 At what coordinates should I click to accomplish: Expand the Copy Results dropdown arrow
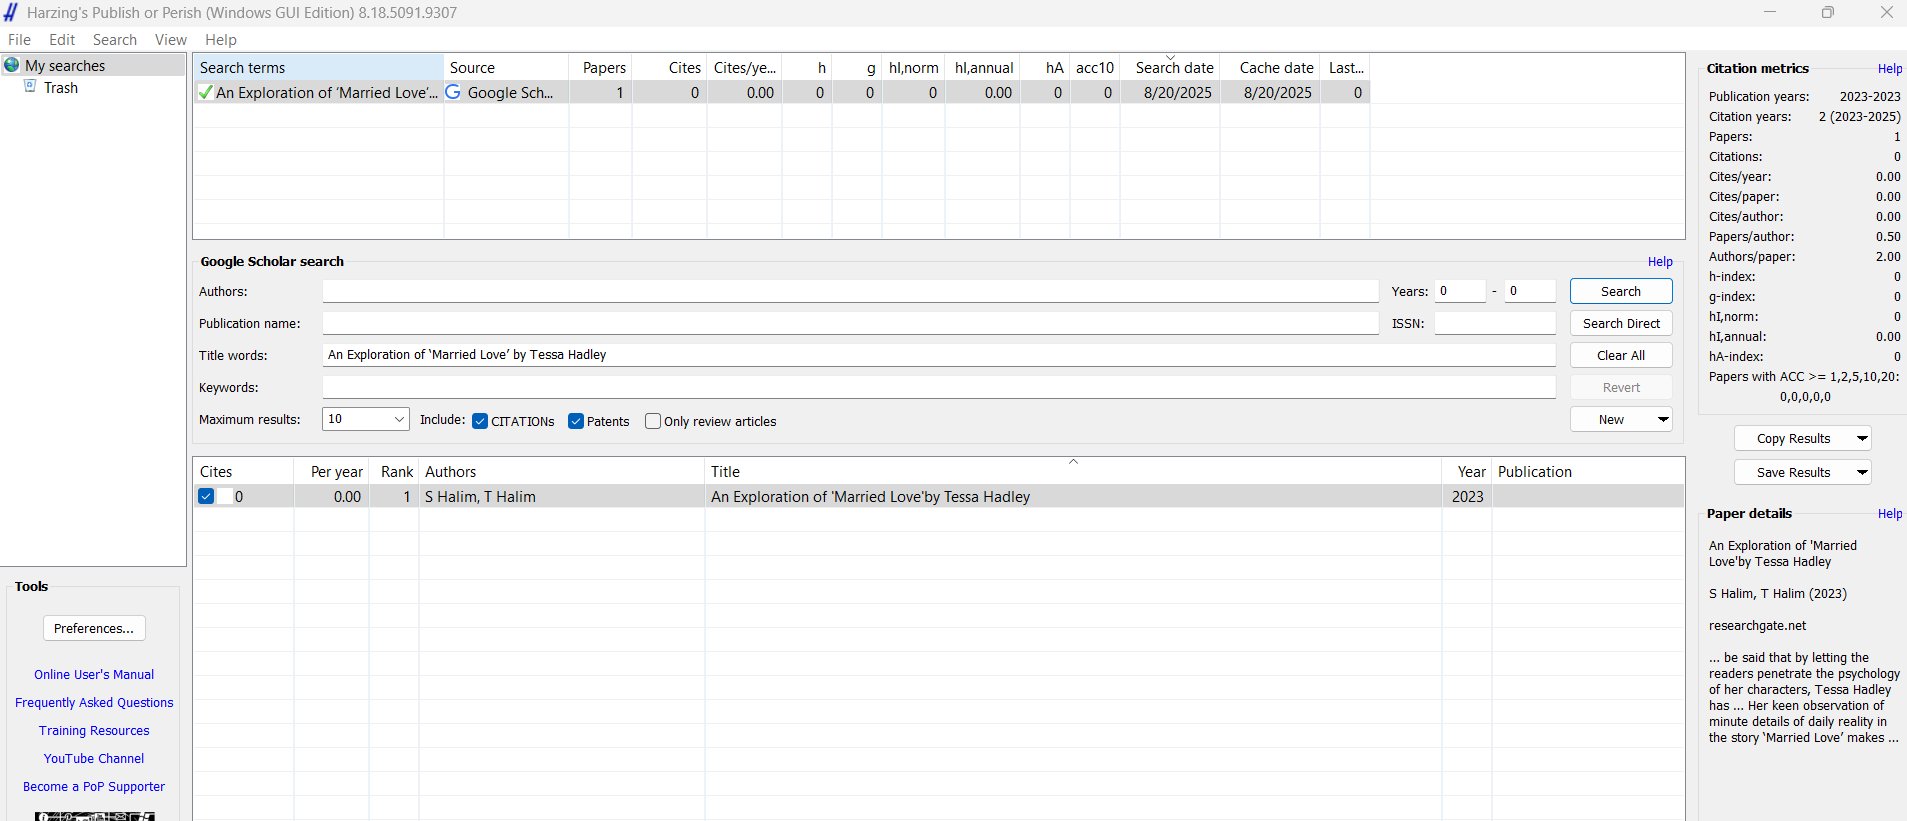[1861, 438]
